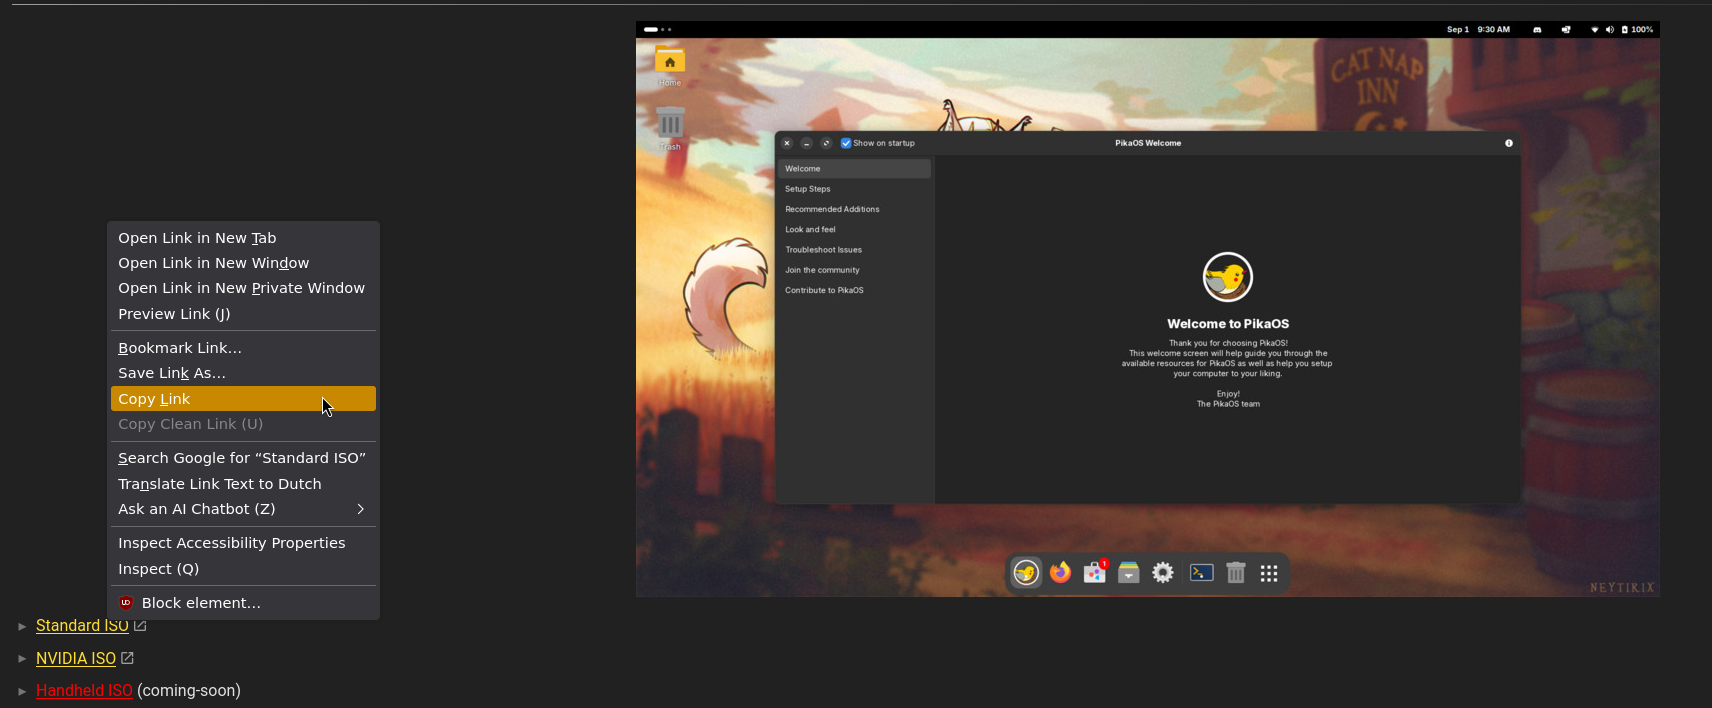This screenshot has height=708, width=1712.
Task: Choose Open Link in New Tab
Action: (243, 238)
